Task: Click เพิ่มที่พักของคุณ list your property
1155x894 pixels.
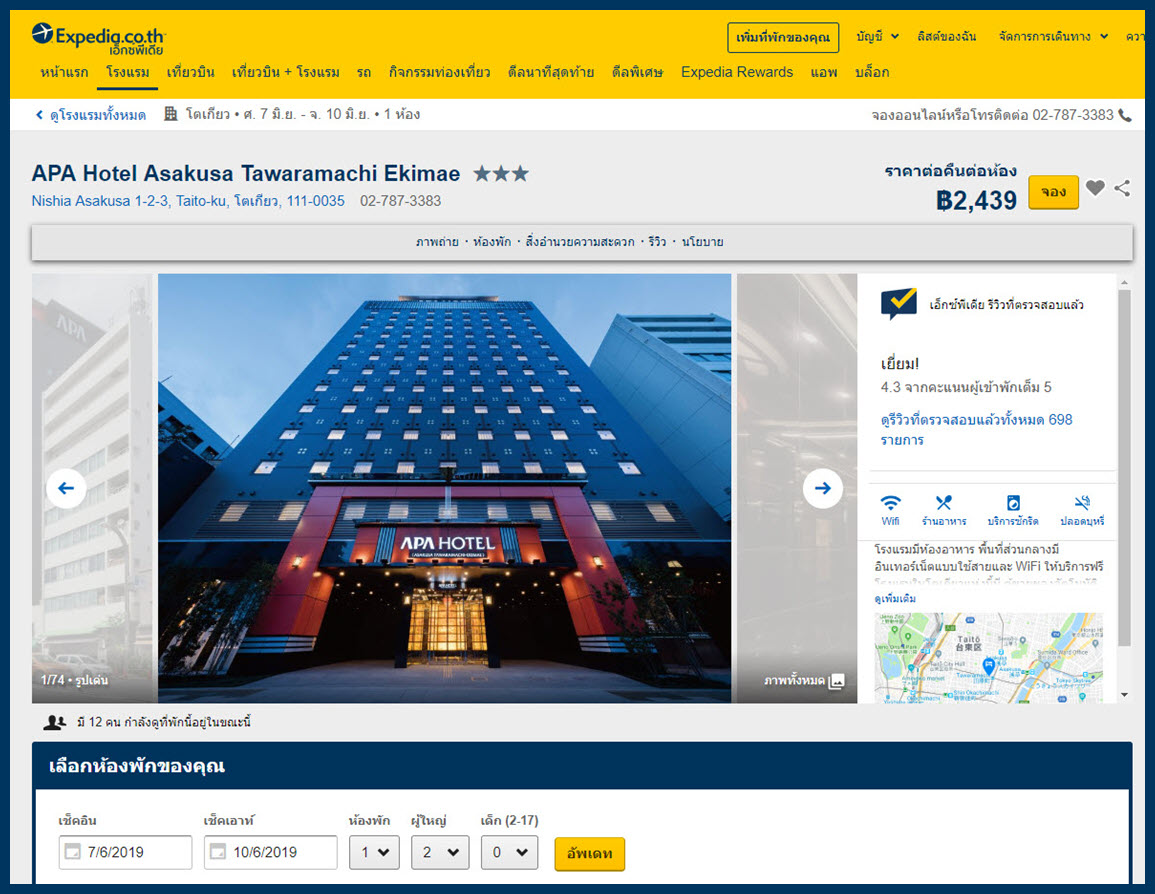Action: pos(783,38)
